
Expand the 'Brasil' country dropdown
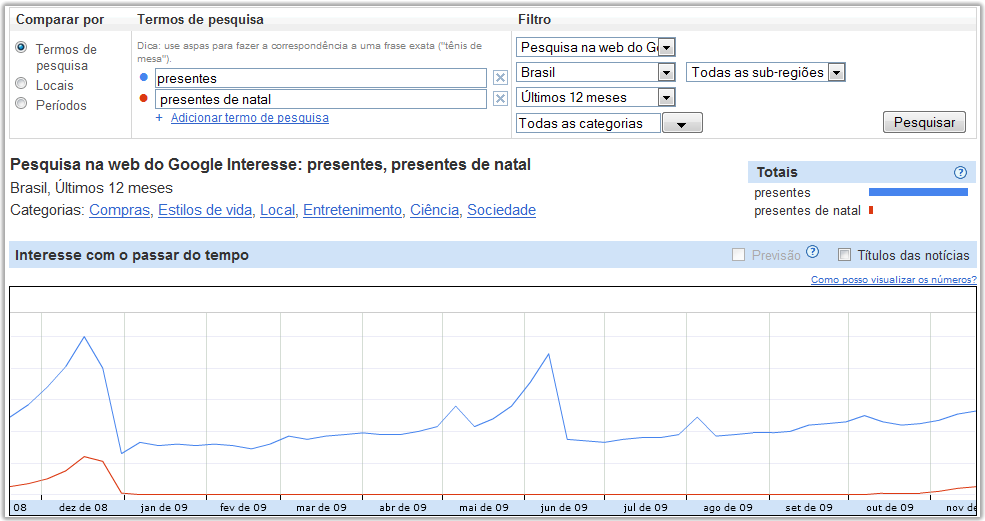666,72
